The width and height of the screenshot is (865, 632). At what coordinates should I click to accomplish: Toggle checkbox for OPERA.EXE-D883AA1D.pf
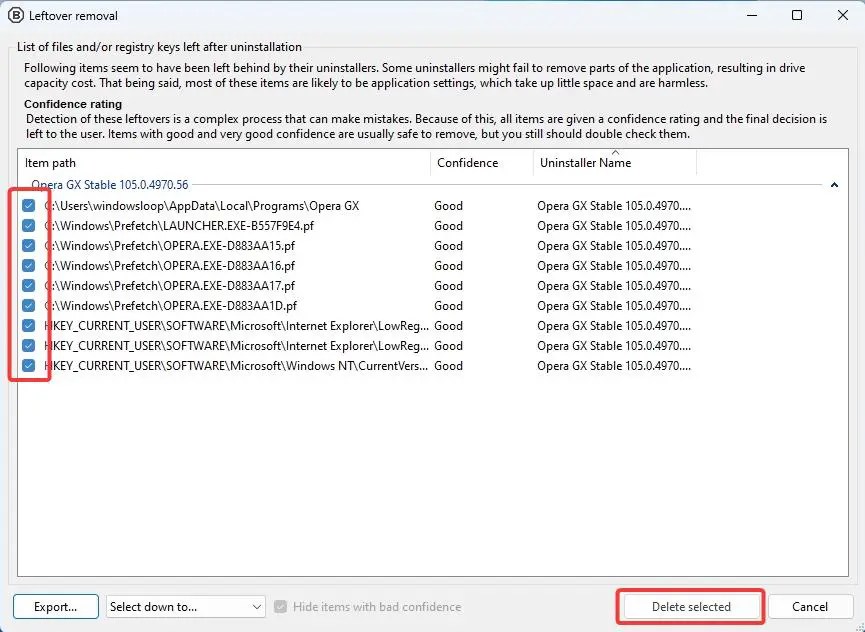pos(29,306)
